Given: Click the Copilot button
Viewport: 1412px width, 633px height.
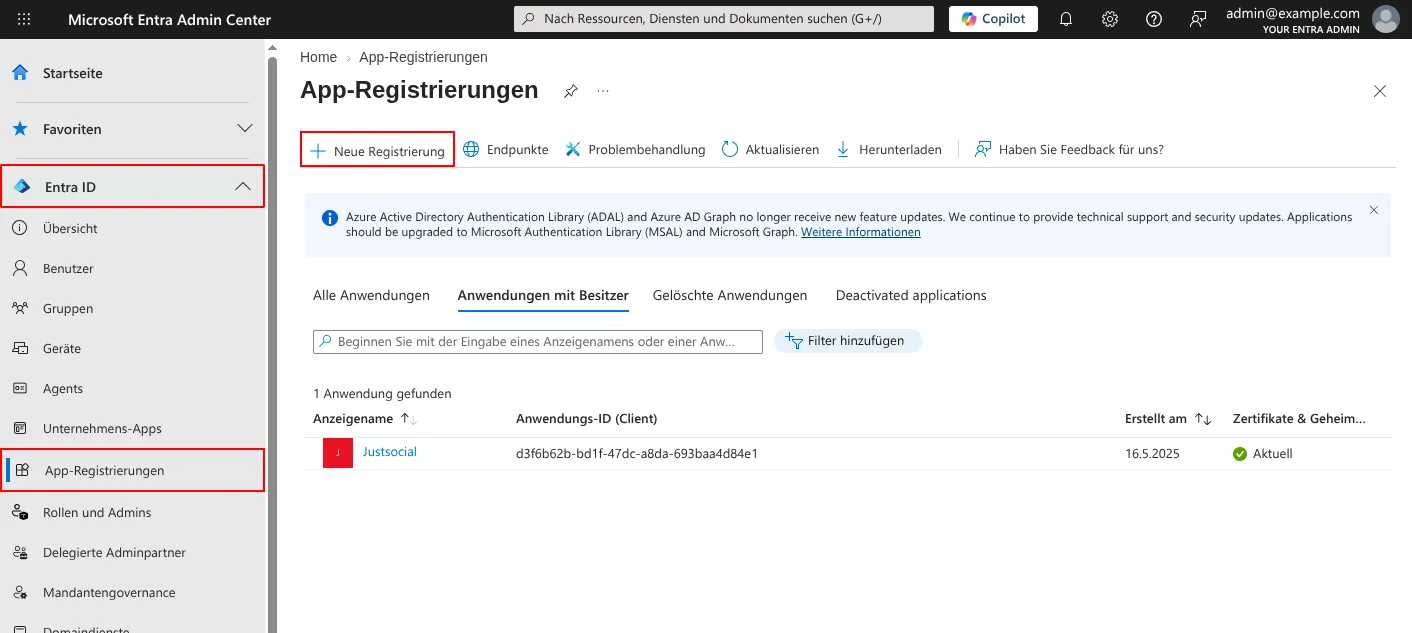Looking at the screenshot, I should click(x=993, y=19).
